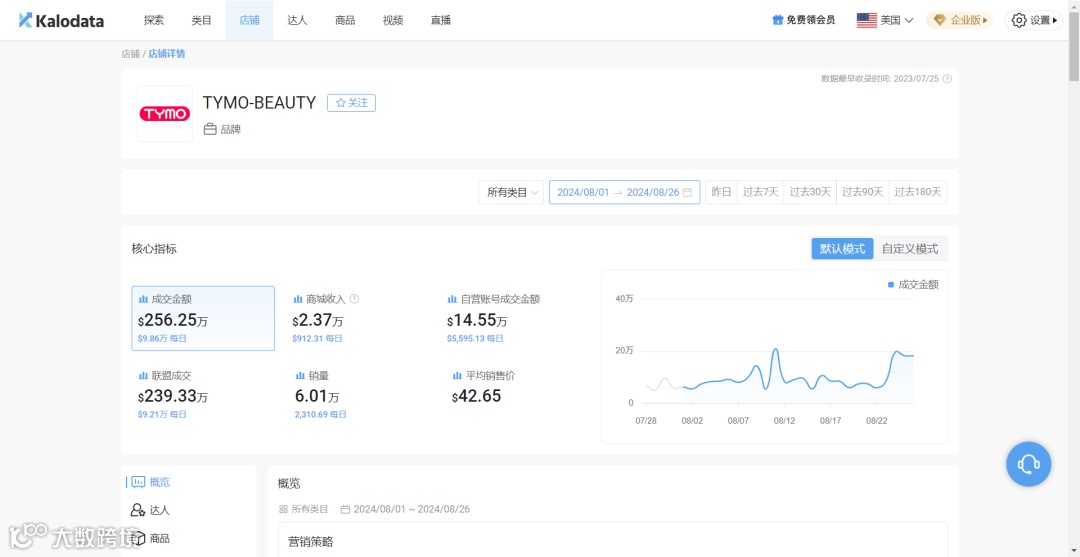Click the TYMO-BEAUTY shop name
Screen dimensions: 1080x557
pos(259,103)
